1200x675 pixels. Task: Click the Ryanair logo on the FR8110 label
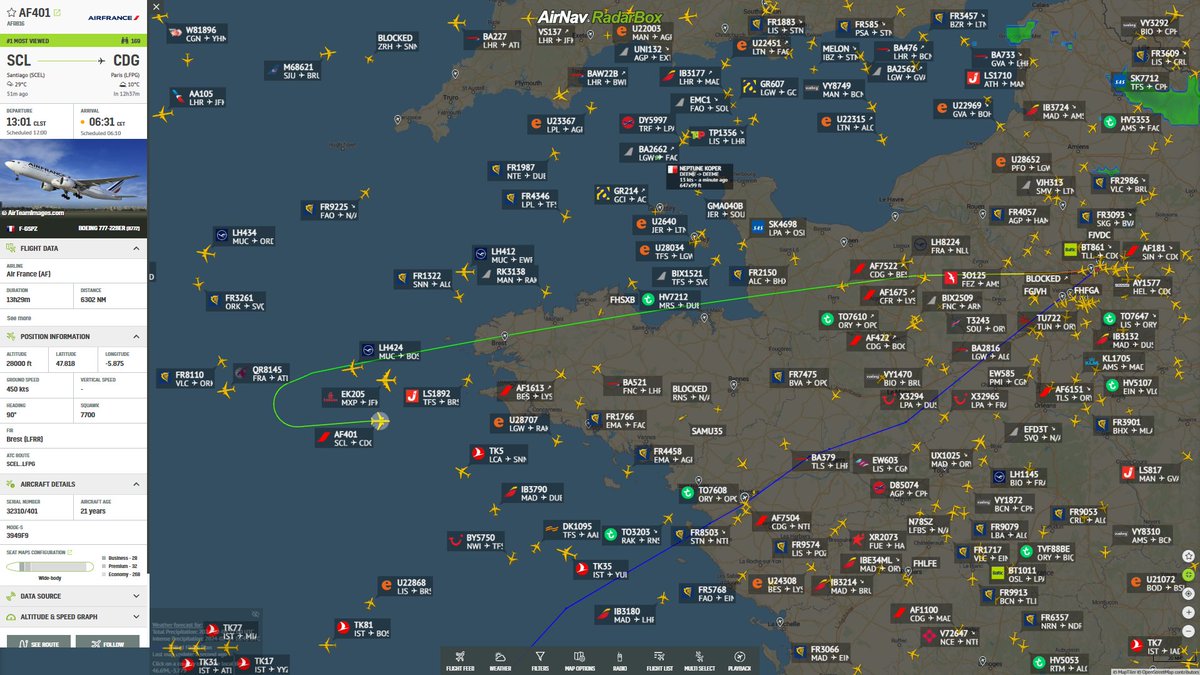[x=166, y=378]
